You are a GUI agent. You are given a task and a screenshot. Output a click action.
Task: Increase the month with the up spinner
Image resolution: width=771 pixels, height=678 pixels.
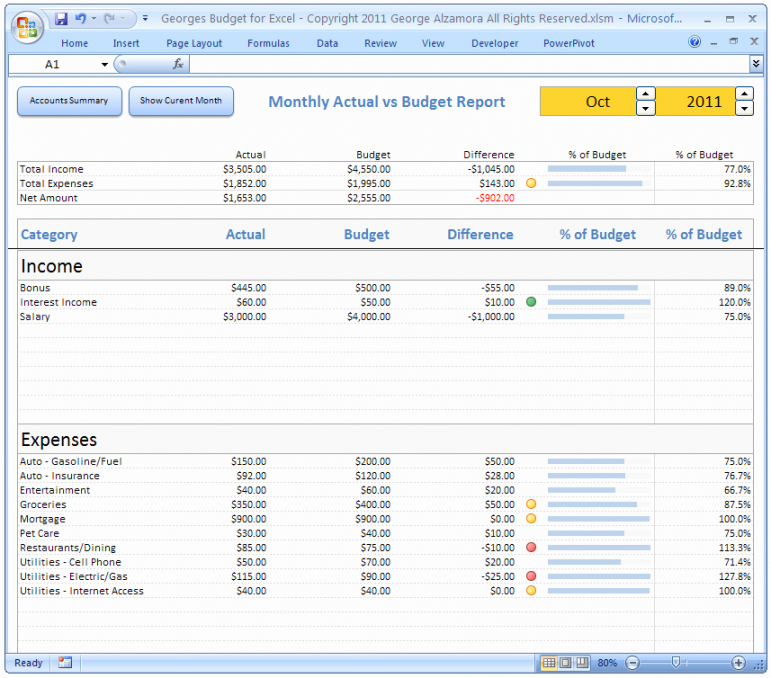pyautogui.click(x=646, y=94)
